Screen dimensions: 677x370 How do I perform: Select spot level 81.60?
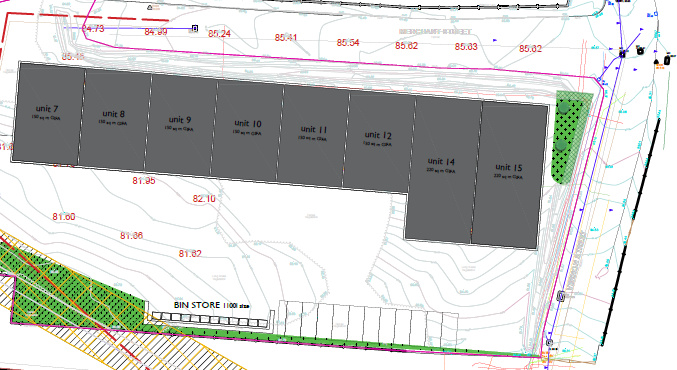[x=64, y=217]
